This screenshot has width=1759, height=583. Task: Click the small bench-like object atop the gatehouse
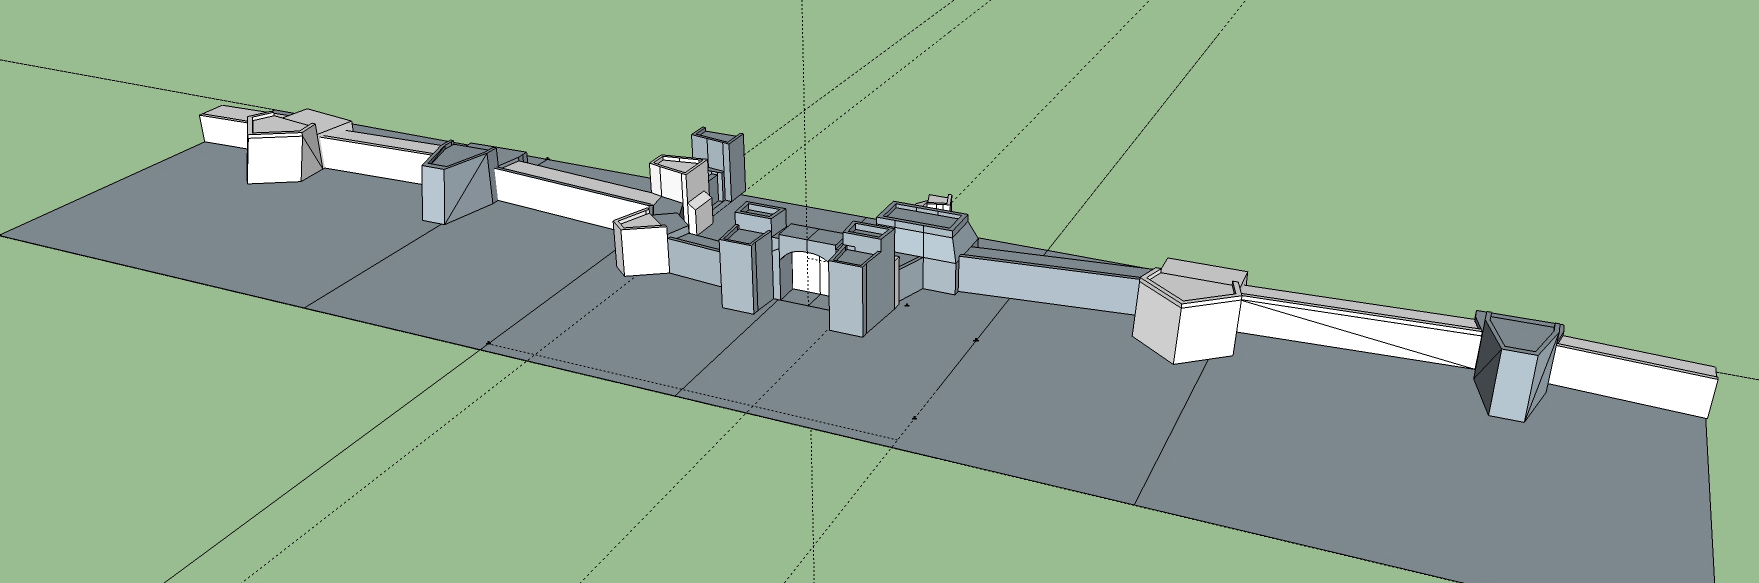click(938, 202)
